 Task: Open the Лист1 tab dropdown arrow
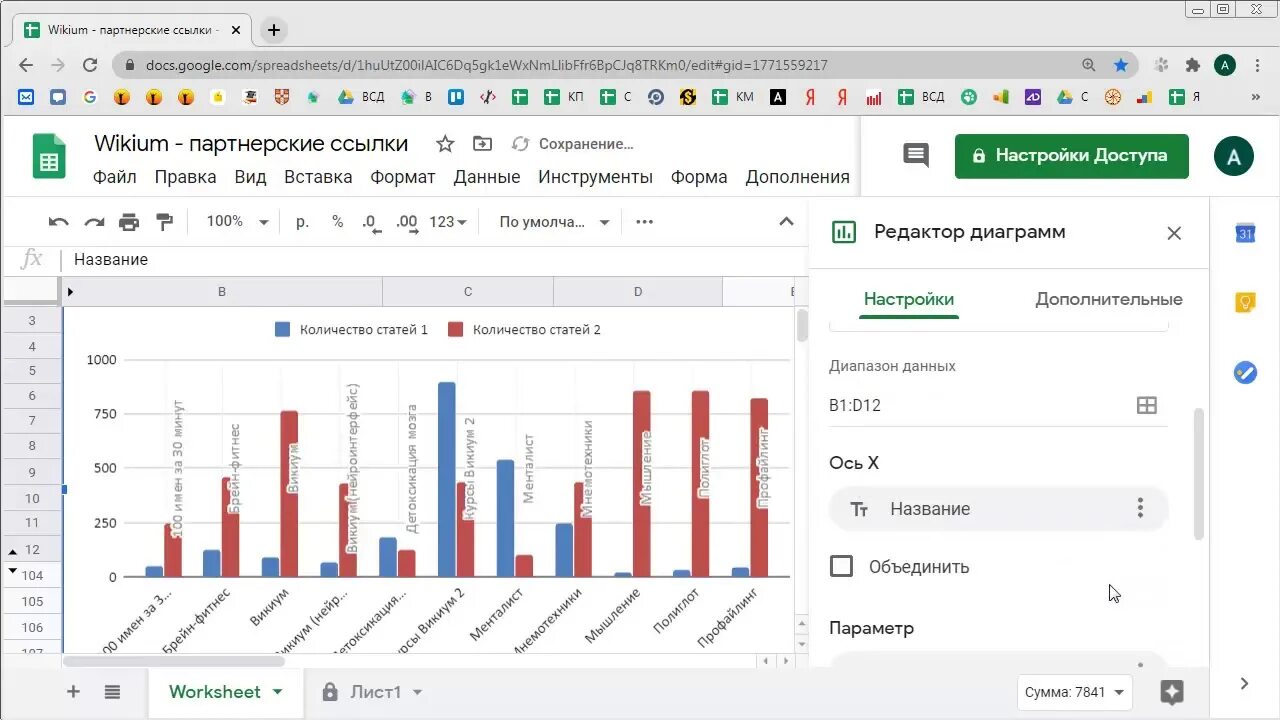point(417,692)
